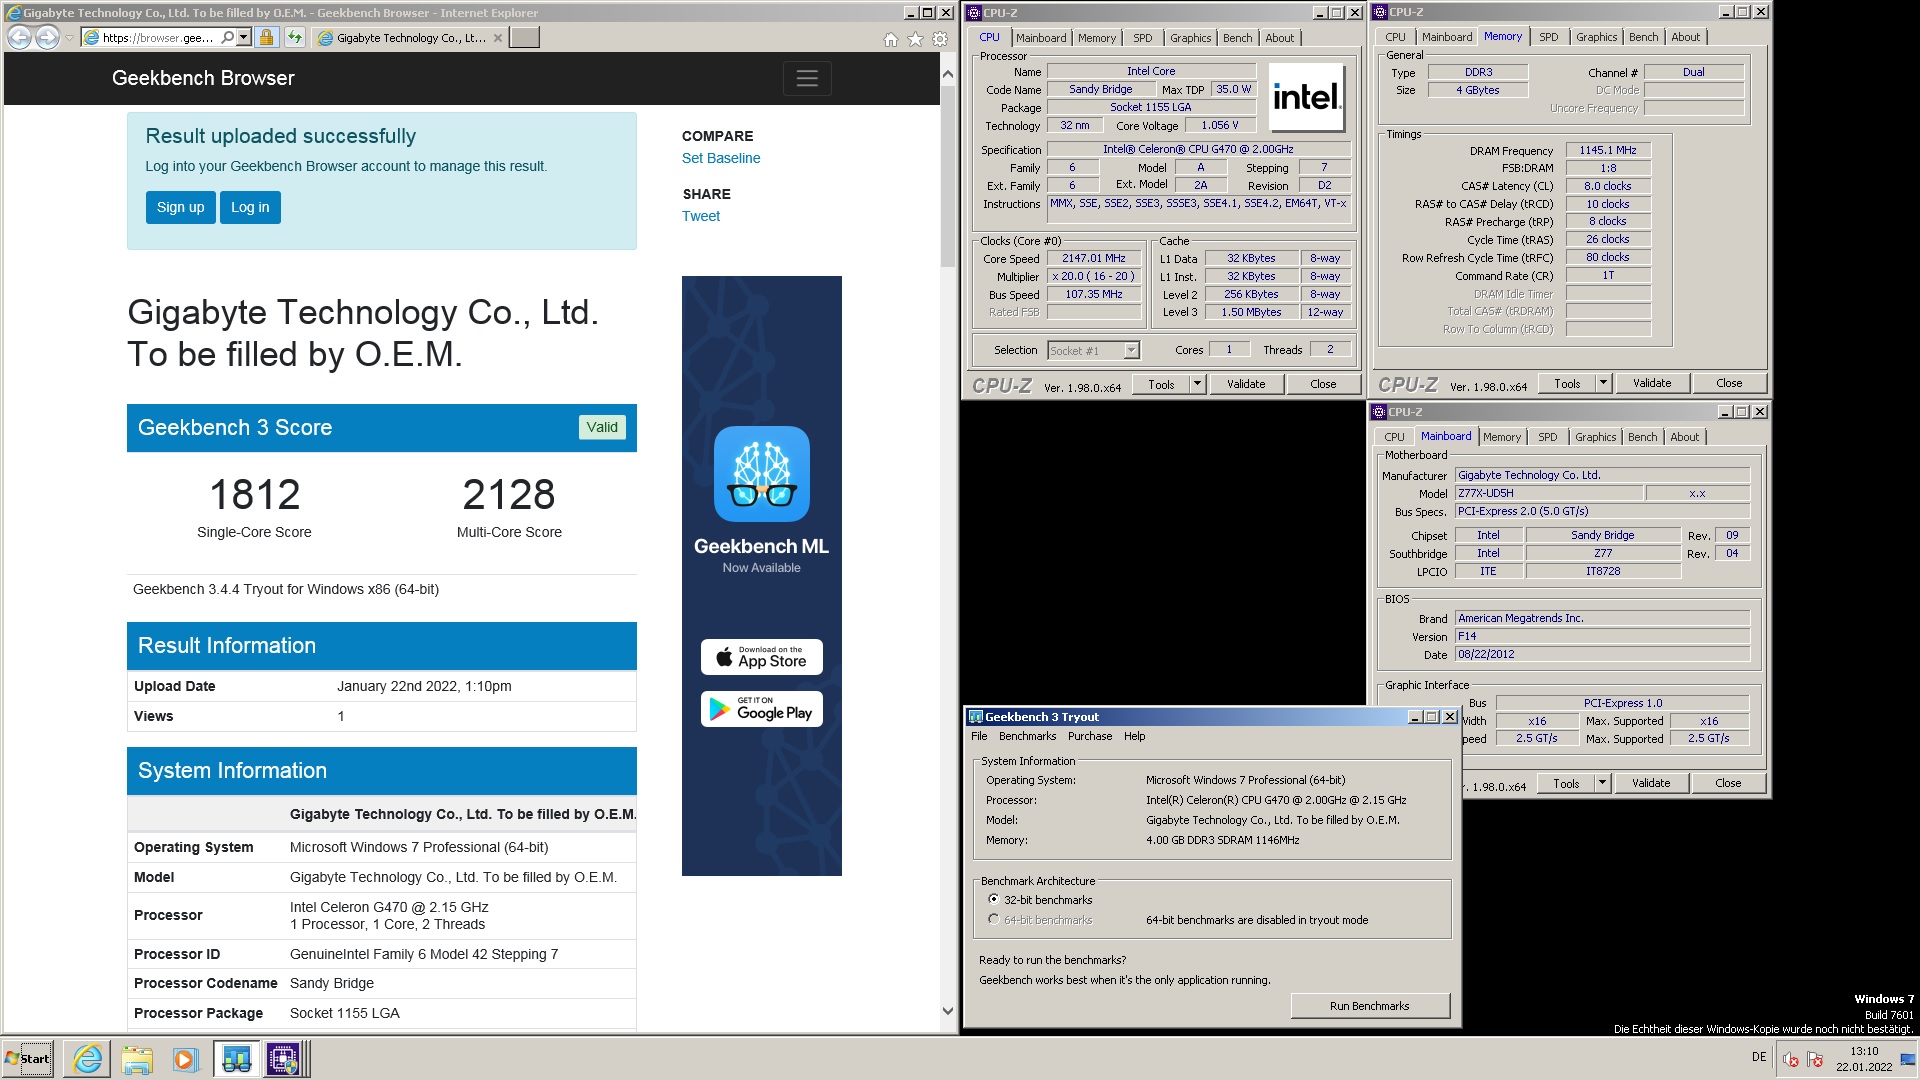Click the page scrollbar down arrow
The width and height of the screenshot is (1920, 1080).
pos(948,1011)
